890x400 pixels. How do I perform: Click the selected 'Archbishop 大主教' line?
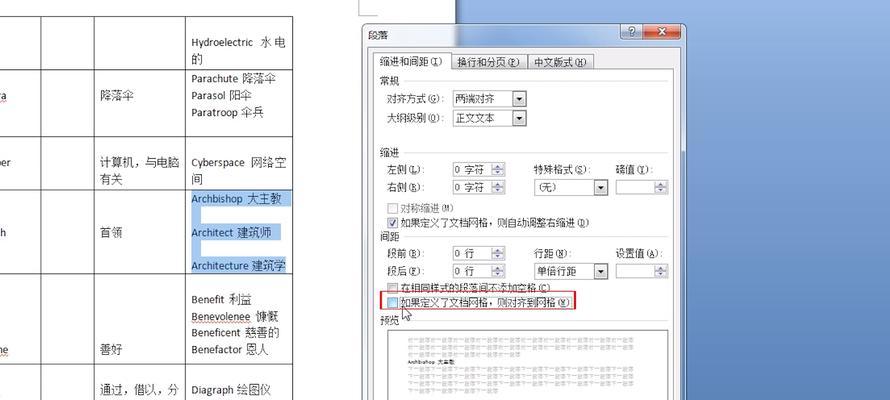coord(236,199)
